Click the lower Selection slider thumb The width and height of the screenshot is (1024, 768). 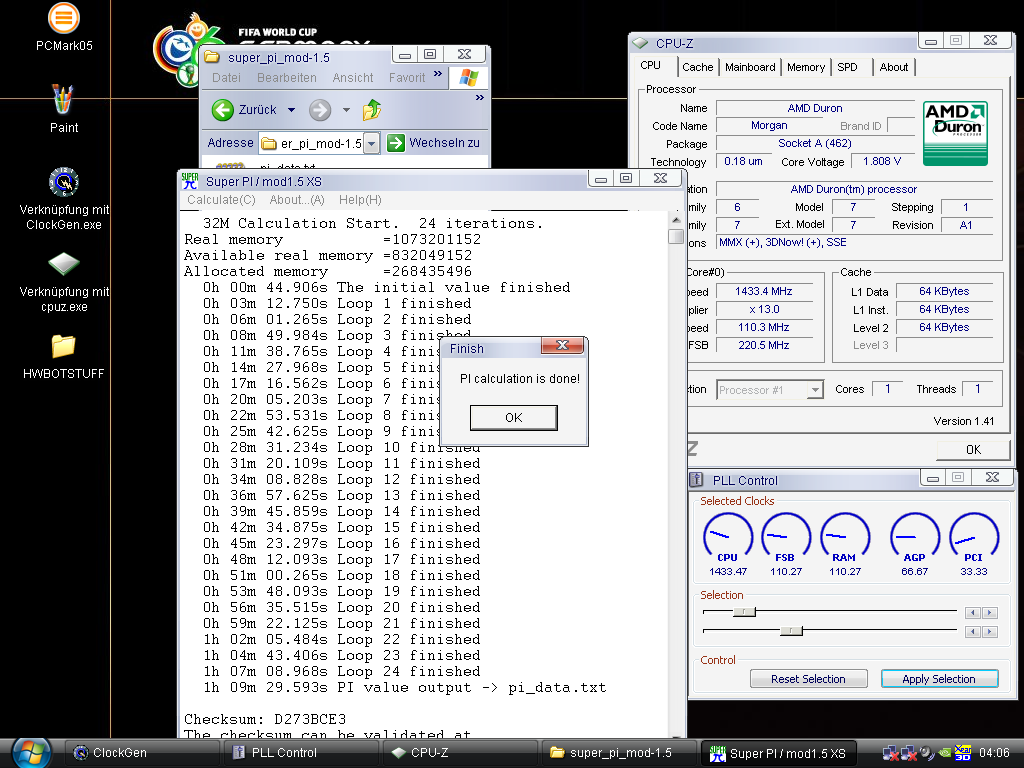pos(791,631)
